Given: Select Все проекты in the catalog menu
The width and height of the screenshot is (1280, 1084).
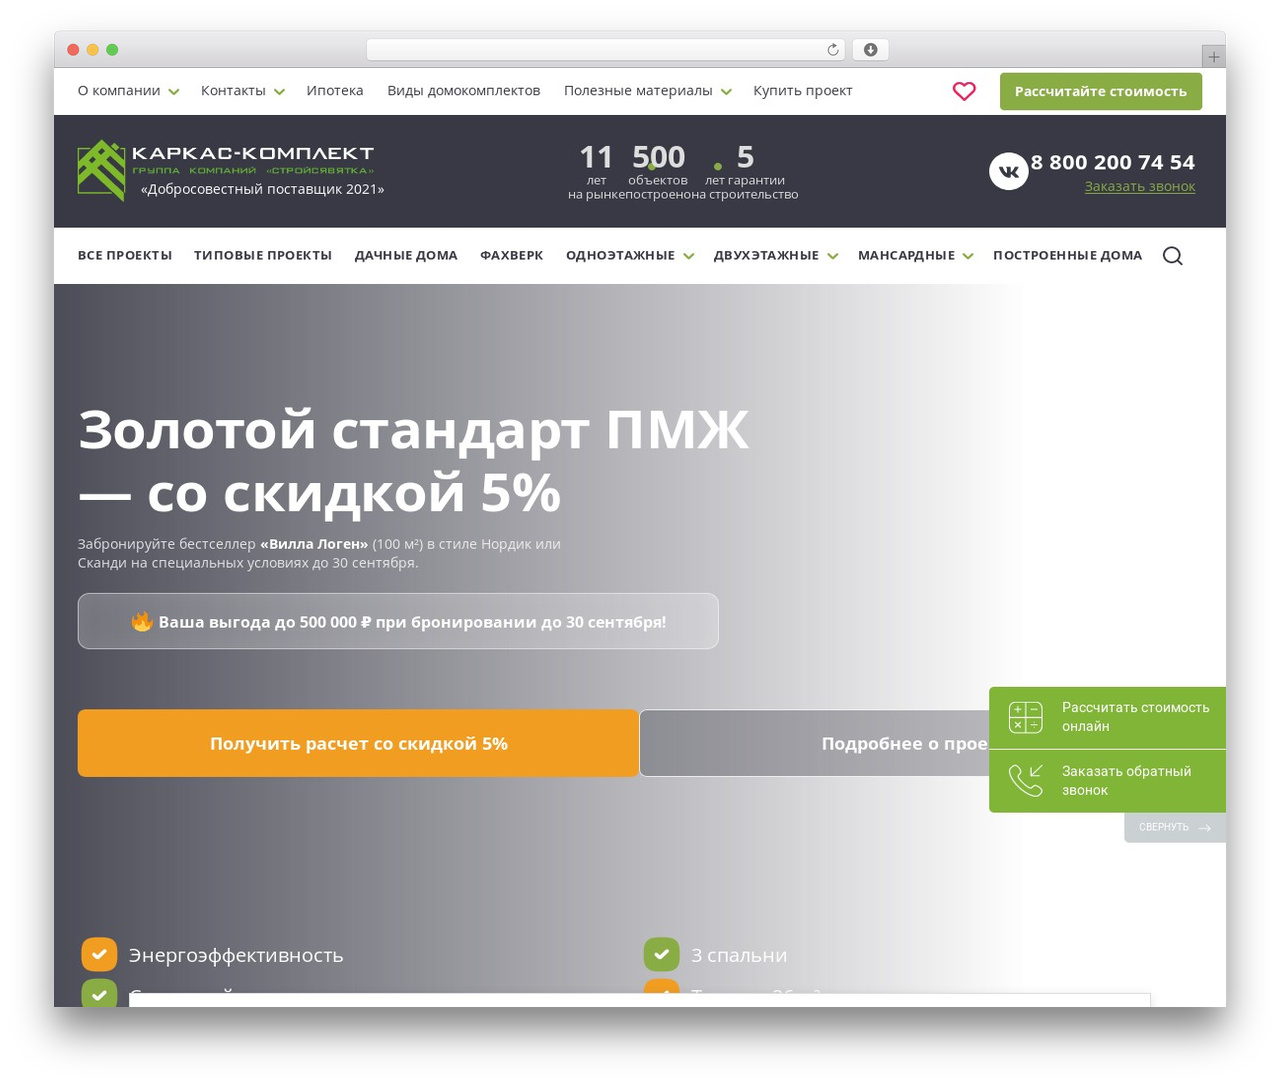Looking at the screenshot, I should (125, 256).
